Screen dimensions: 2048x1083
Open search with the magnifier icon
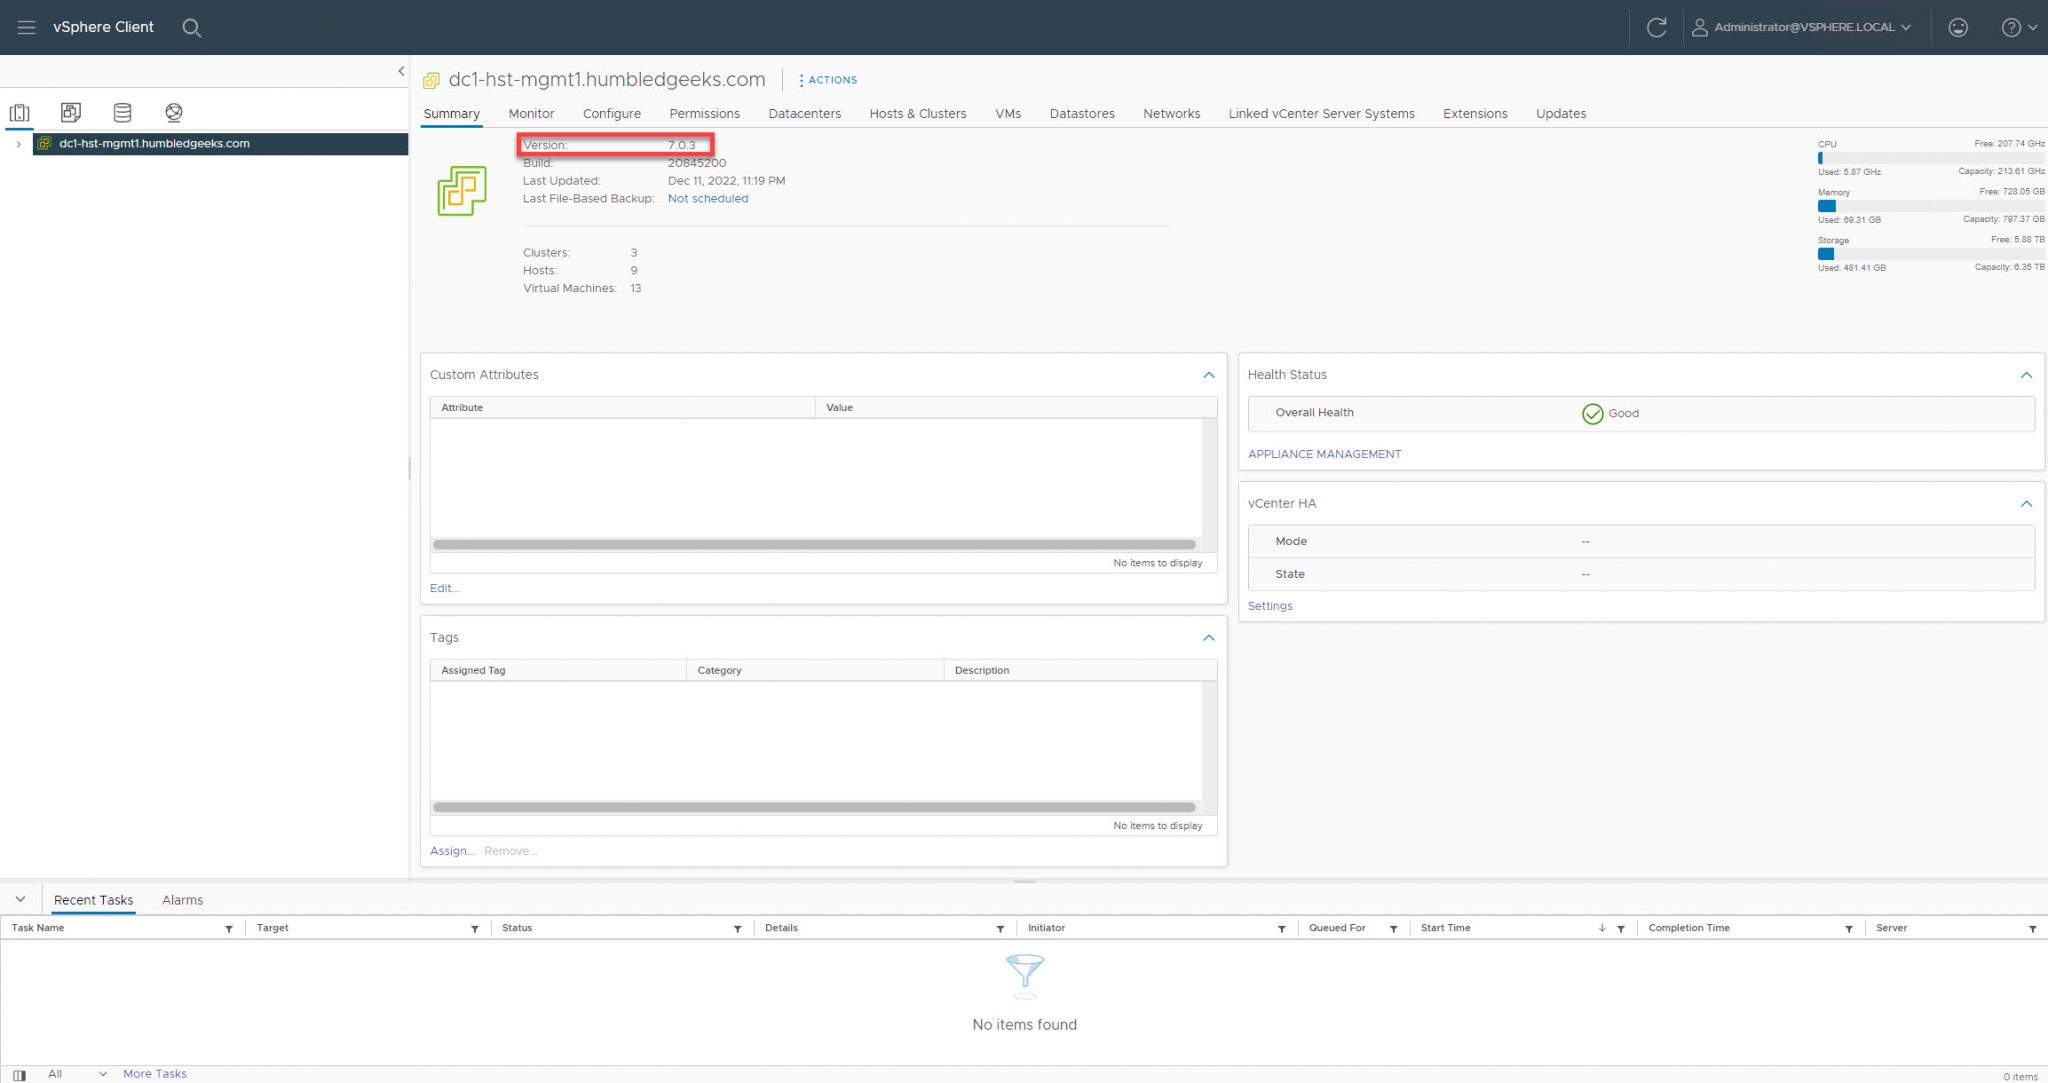(190, 27)
